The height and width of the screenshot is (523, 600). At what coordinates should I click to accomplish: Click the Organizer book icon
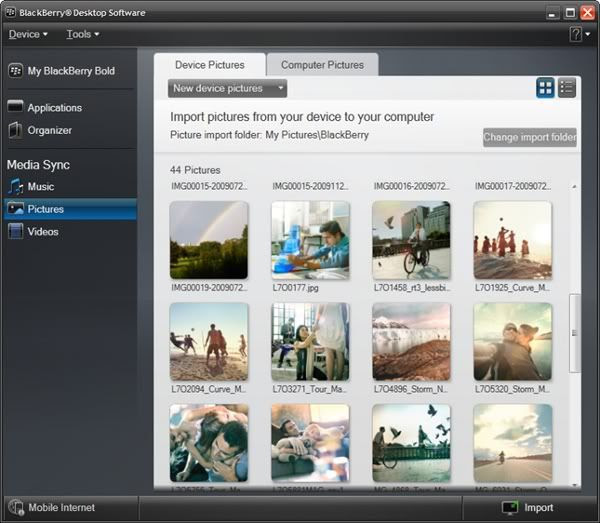[15, 130]
